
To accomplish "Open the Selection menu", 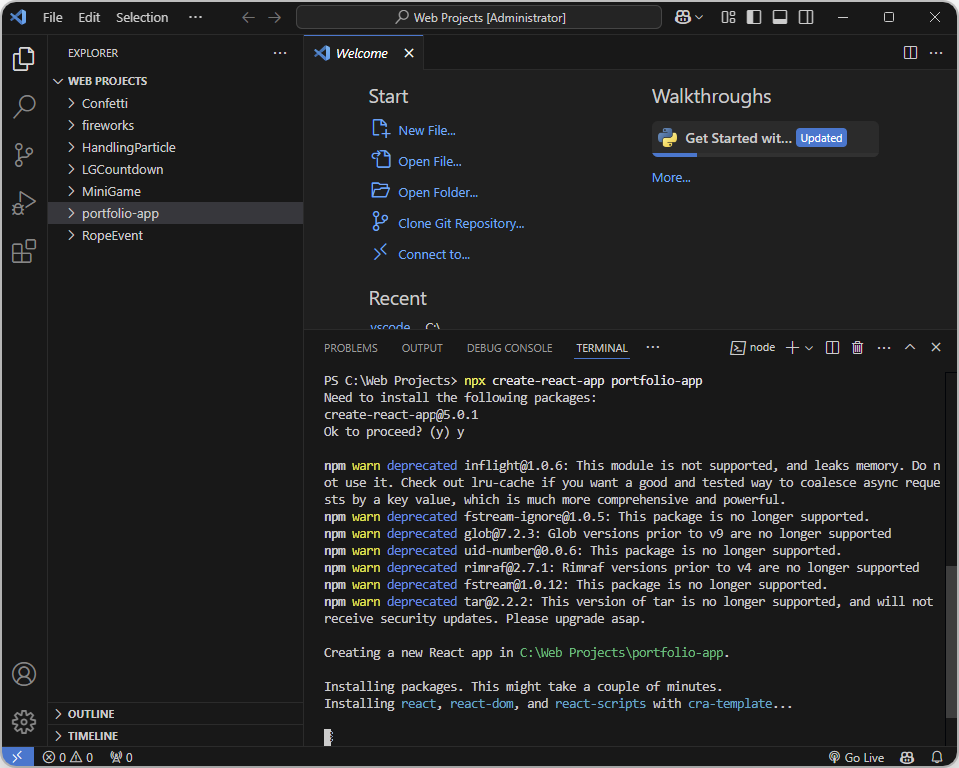I will click(x=142, y=17).
